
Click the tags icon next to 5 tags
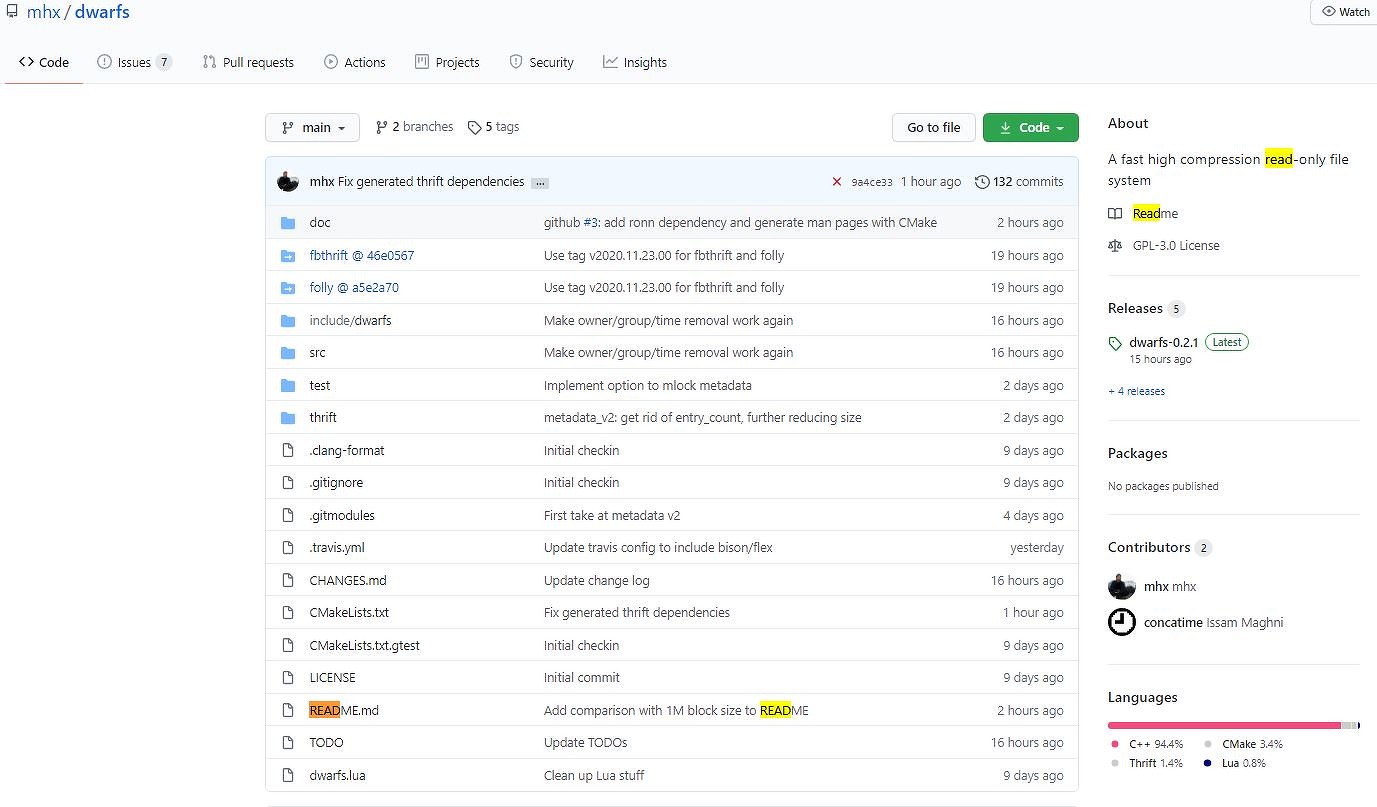[x=474, y=128]
